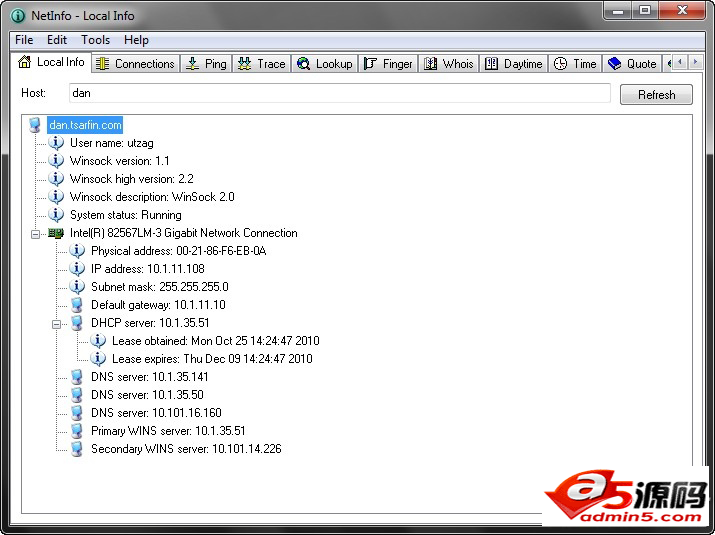Select 'Default gateway: 10.1.11.10' row
The width and height of the screenshot is (715, 535).
(158, 305)
